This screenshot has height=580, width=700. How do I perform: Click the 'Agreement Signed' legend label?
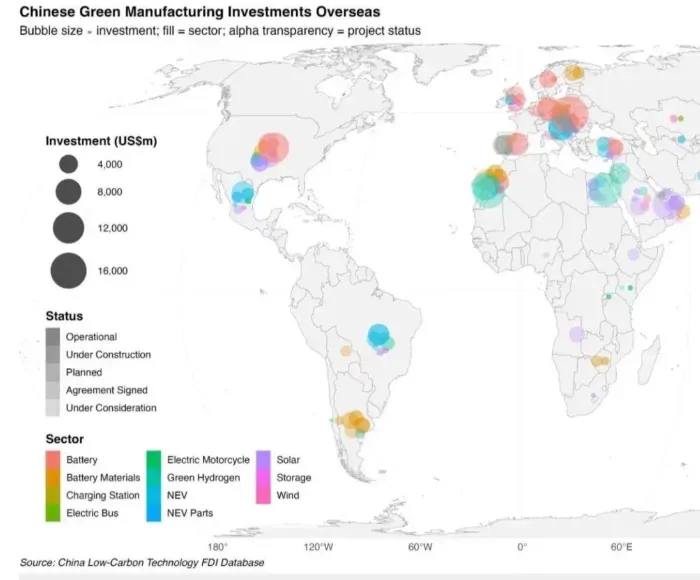click(x=107, y=390)
